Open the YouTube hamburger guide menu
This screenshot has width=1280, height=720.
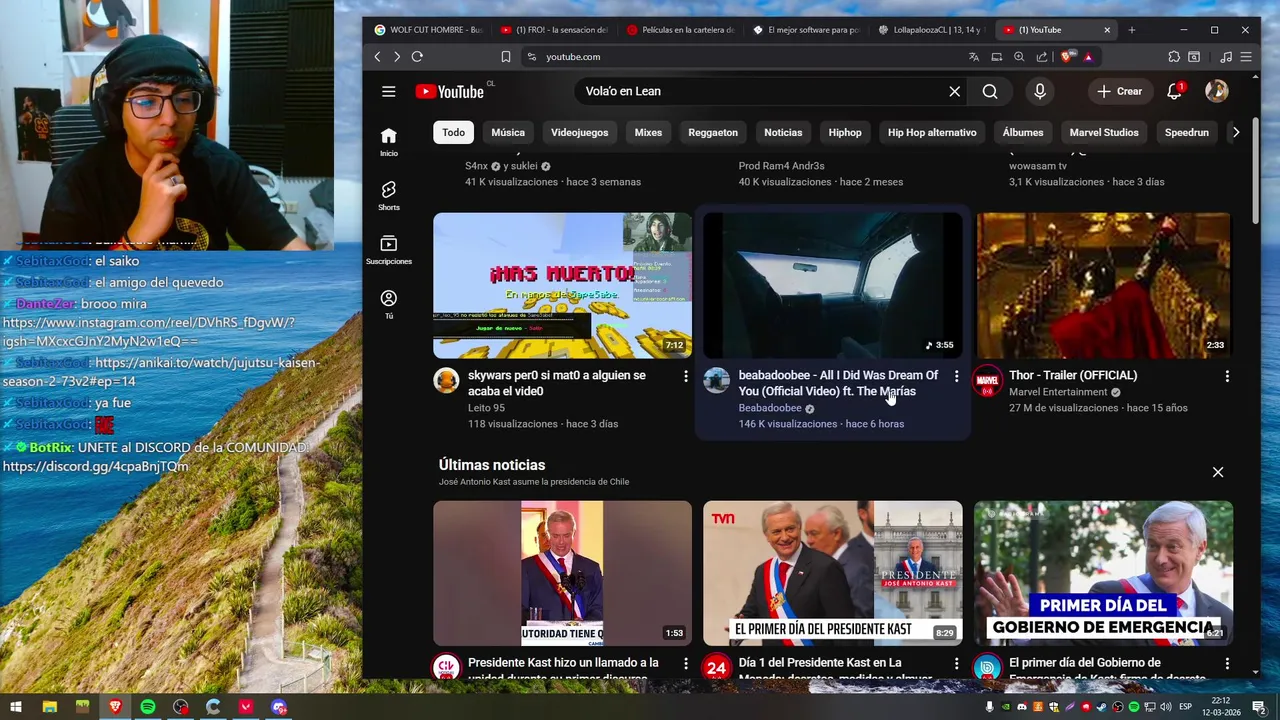click(388, 91)
